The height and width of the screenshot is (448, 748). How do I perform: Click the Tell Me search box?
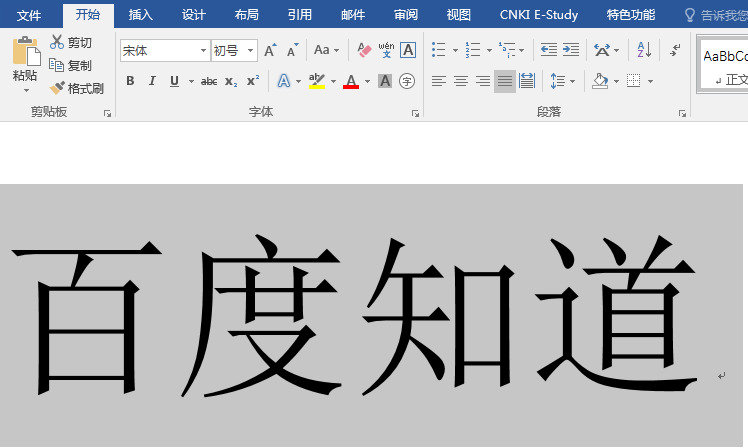point(716,15)
